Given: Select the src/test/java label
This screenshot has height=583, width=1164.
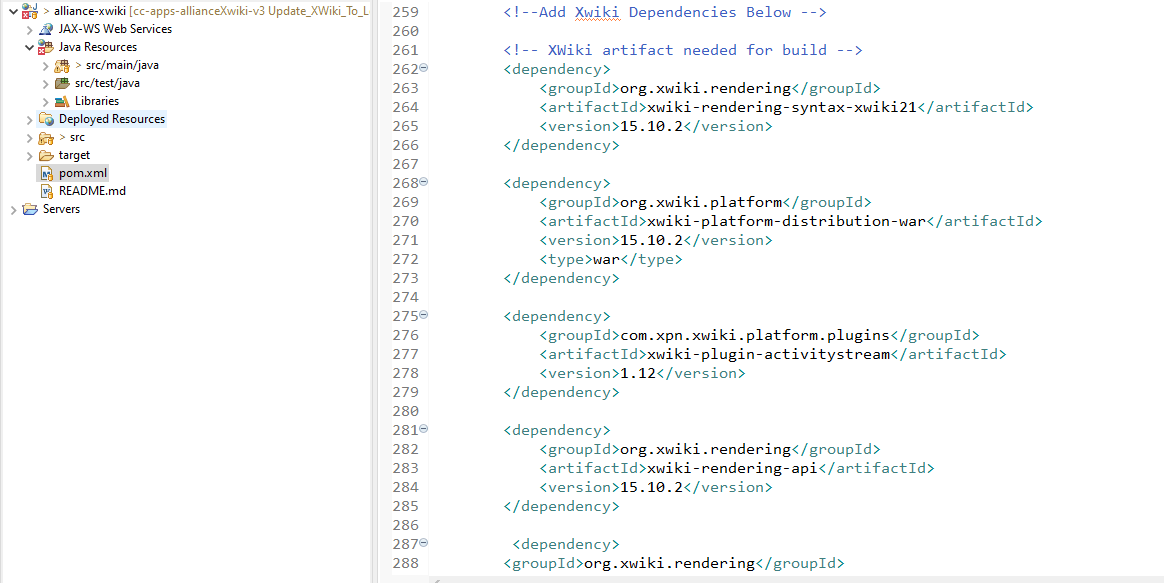Looking at the screenshot, I should coord(108,83).
